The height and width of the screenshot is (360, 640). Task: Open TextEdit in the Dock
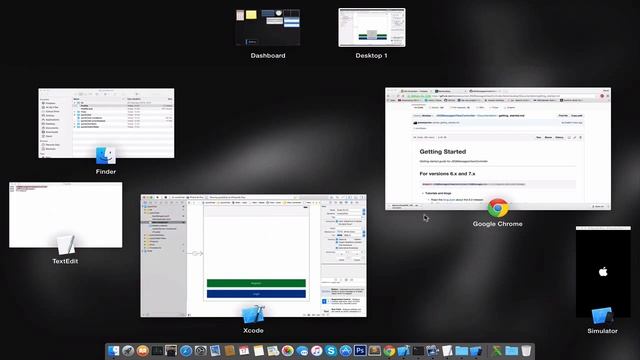447,351
